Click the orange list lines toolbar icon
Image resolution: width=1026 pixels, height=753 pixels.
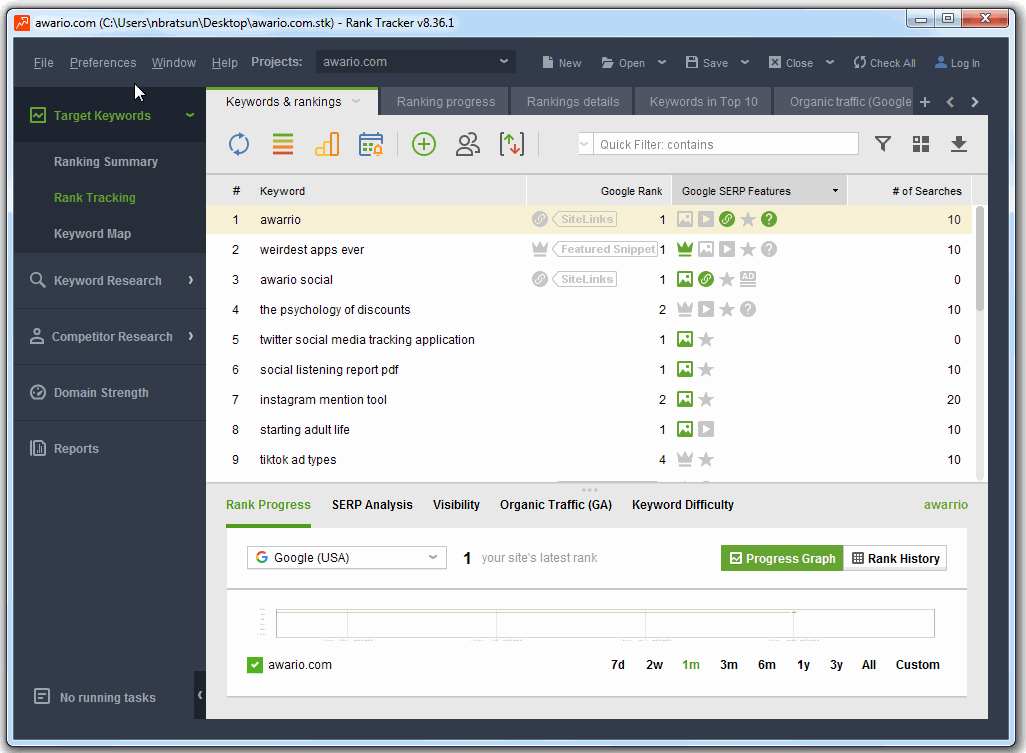(x=283, y=144)
